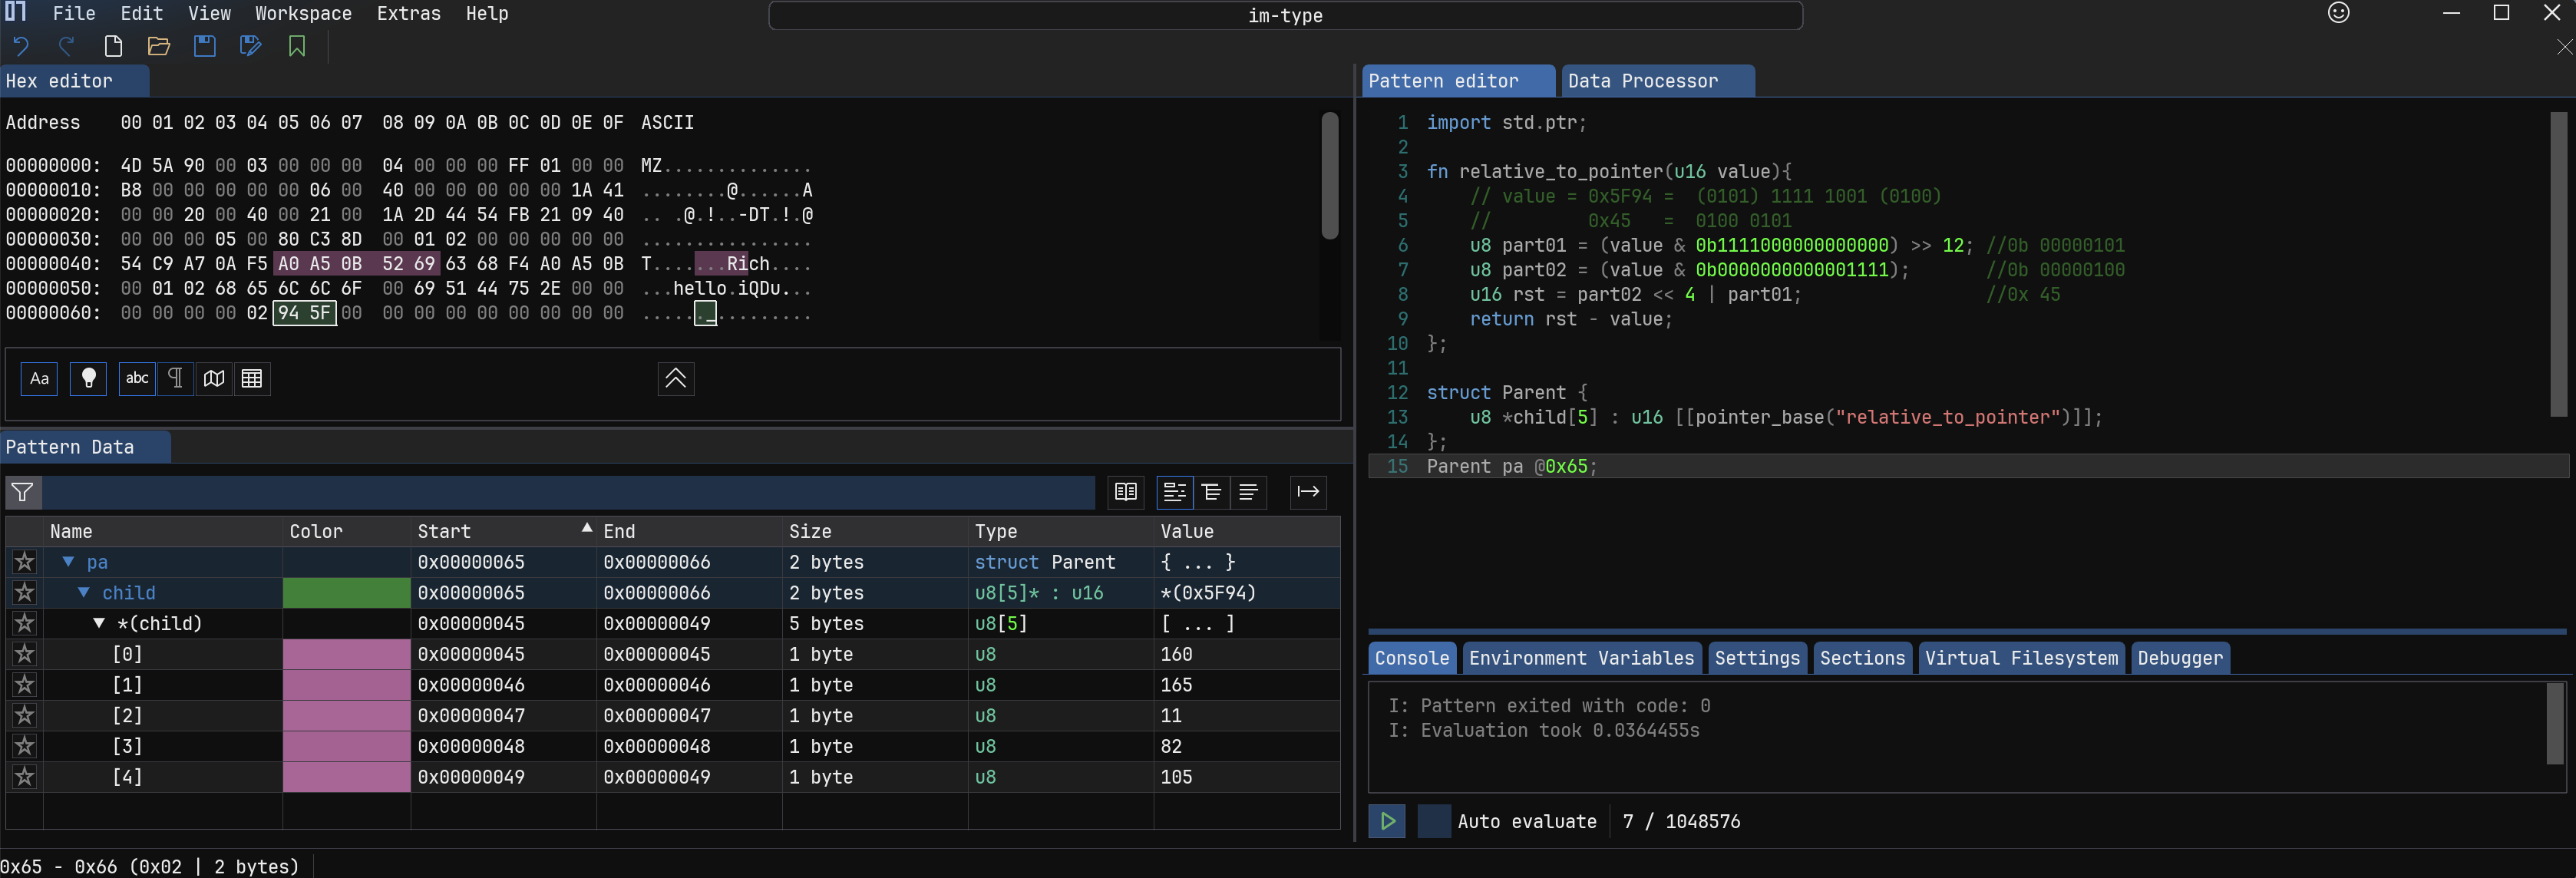The image size is (2576, 878).
Task: Toggle the Aa case display button
Action: pyautogui.click(x=39, y=378)
